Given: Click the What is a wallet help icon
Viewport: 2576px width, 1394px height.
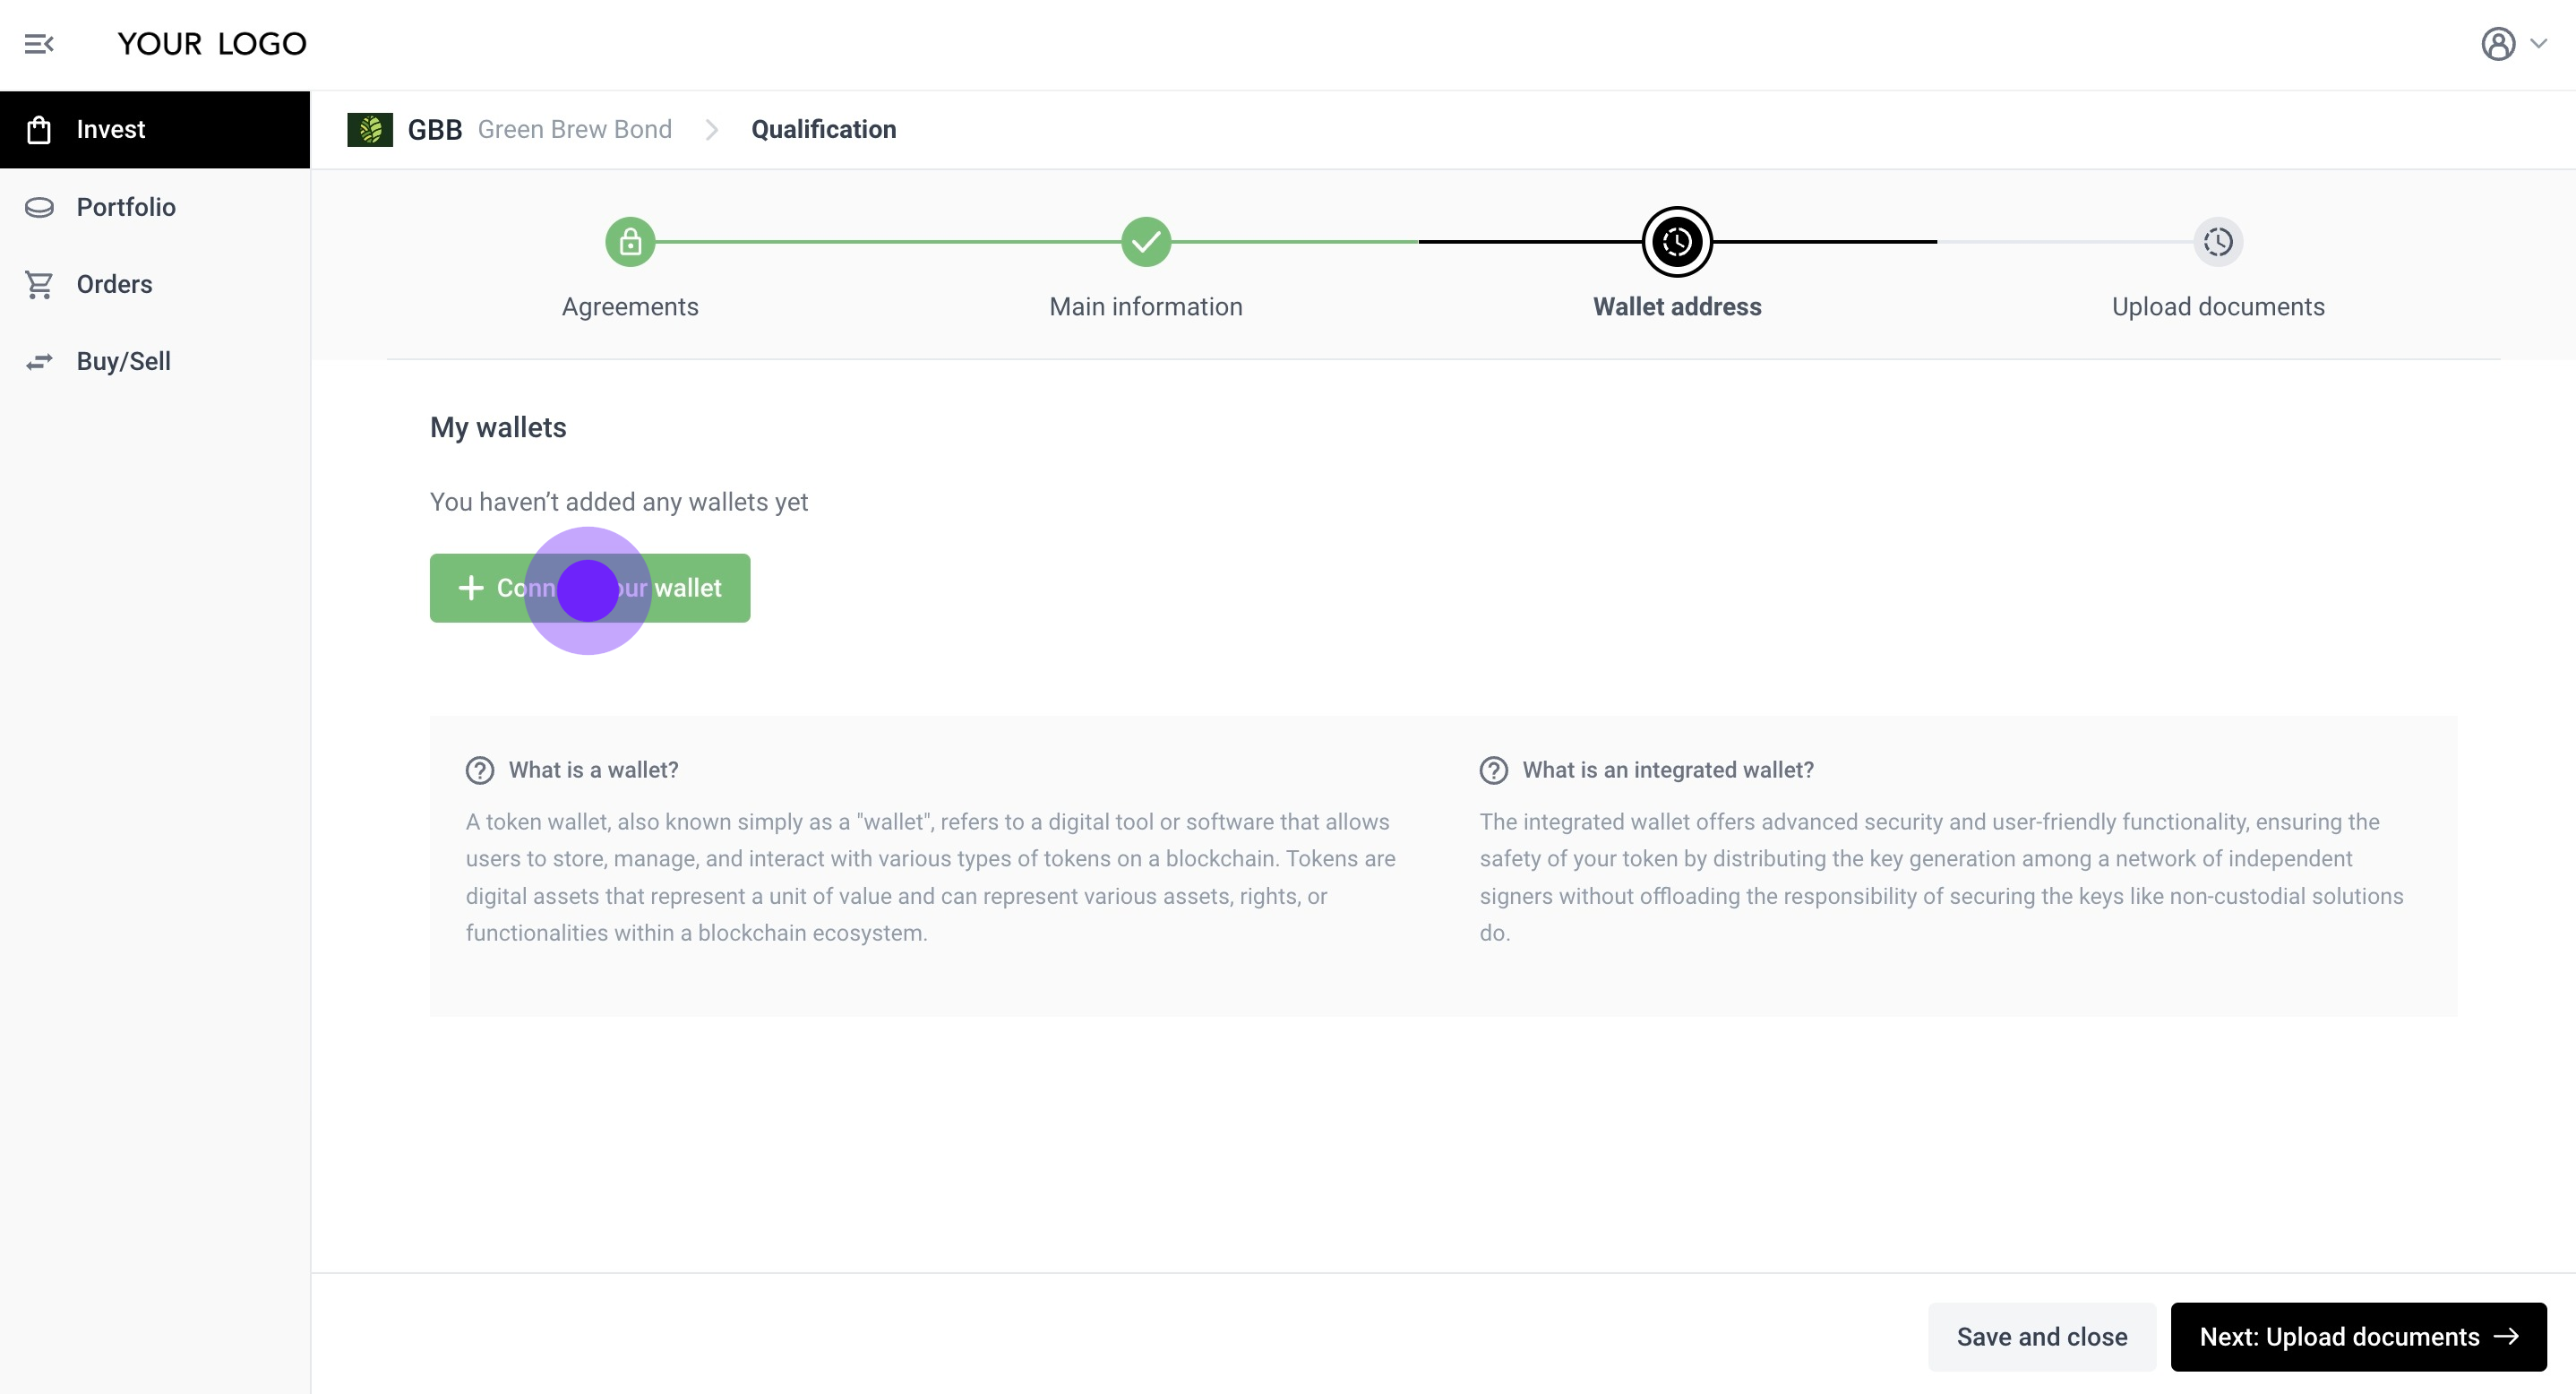Looking at the screenshot, I should [x=480, y=770].
